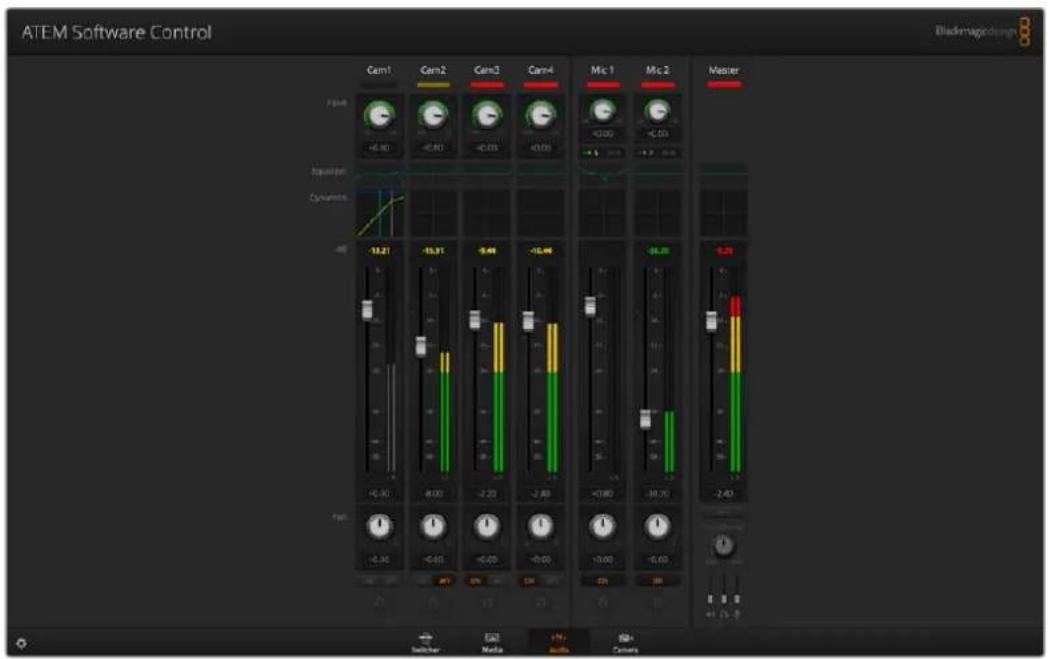The height and width of the screenshot is (659, 1048).
Task: Open the Mic 1 equalizer curve
Action: pyautogui.click(x=602, y=174)
